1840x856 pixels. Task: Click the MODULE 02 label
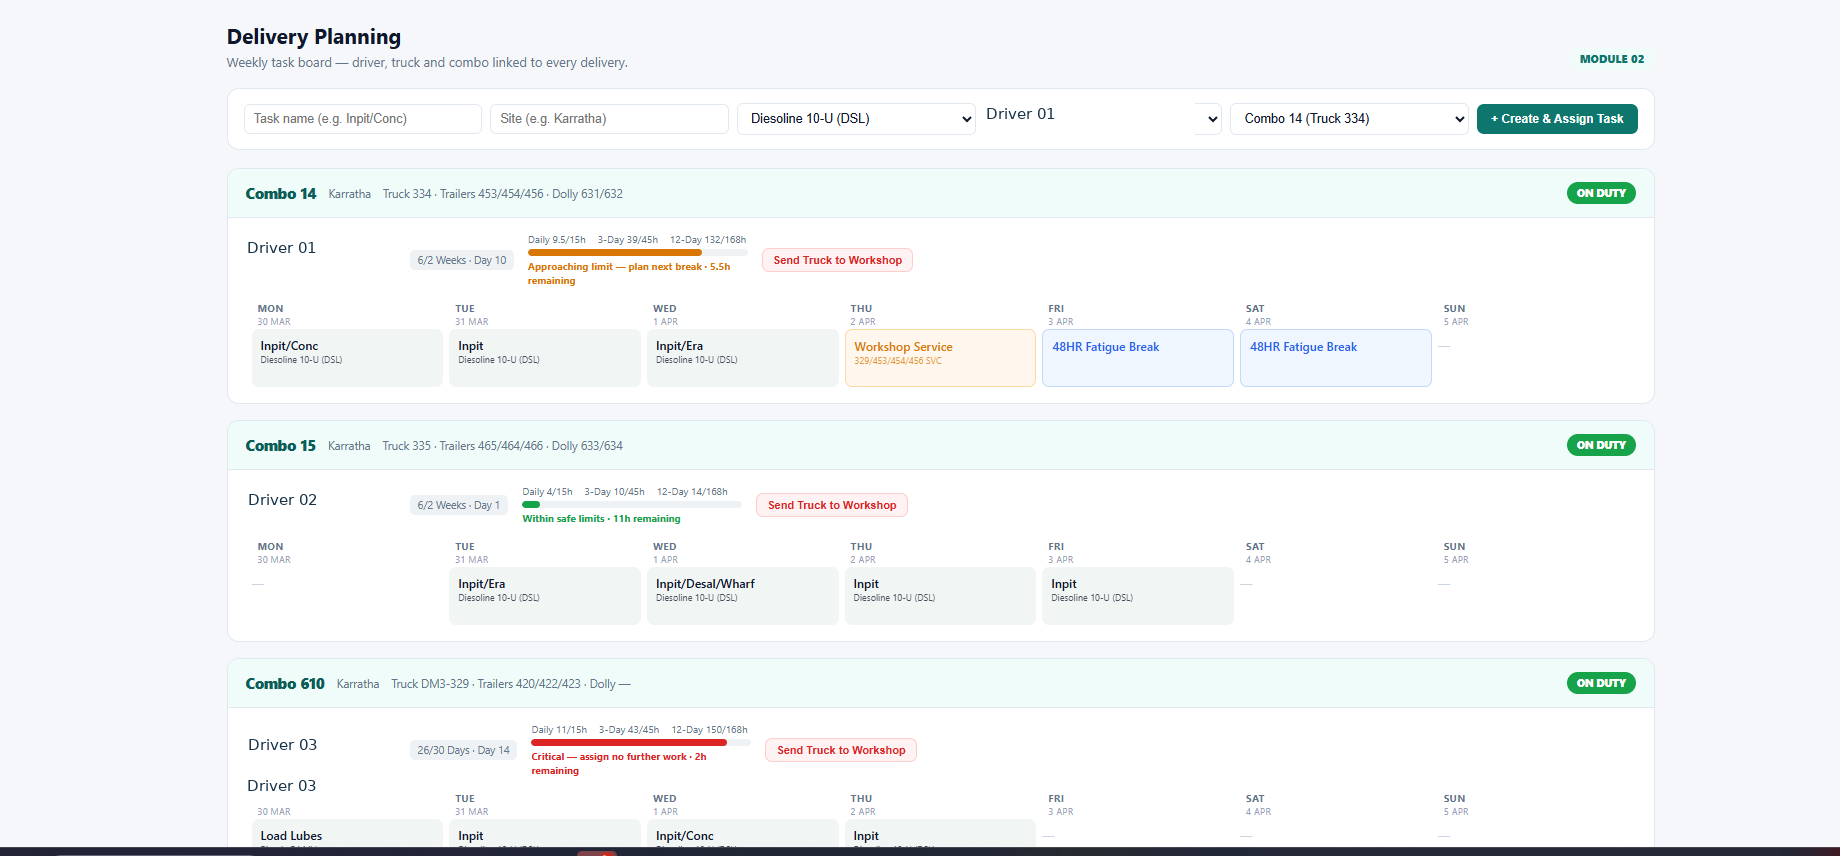tap(1612, 59)
